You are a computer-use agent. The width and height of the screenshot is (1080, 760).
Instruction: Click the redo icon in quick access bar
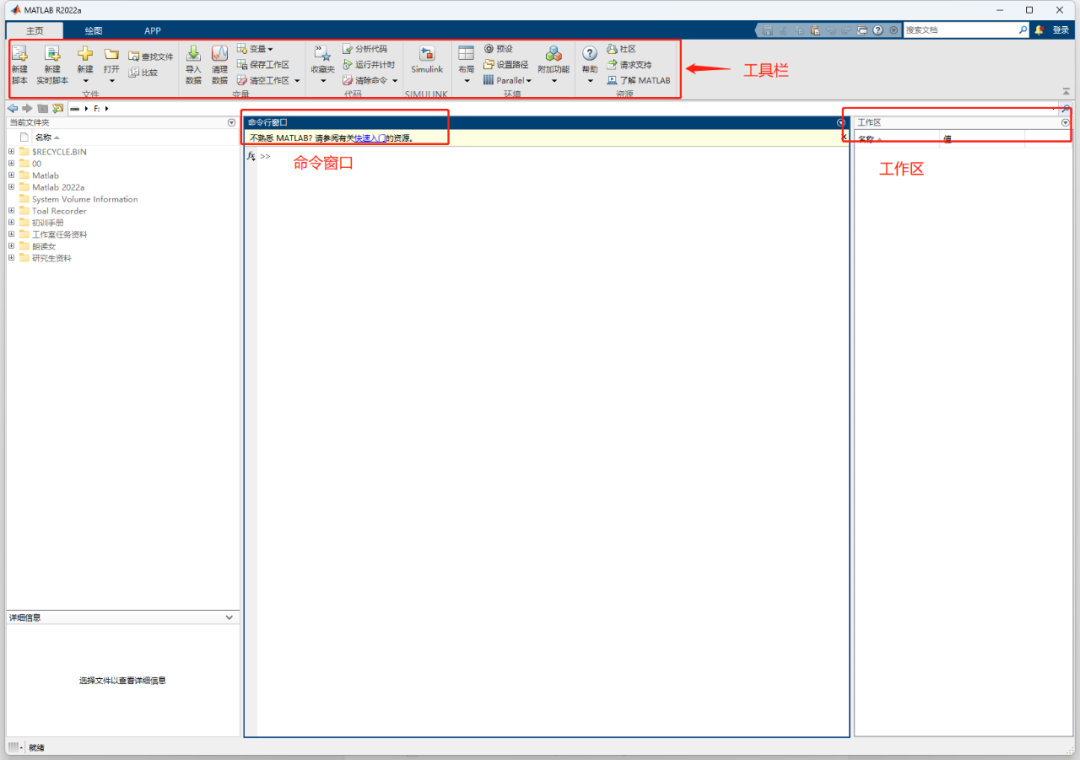click(846, 30)
